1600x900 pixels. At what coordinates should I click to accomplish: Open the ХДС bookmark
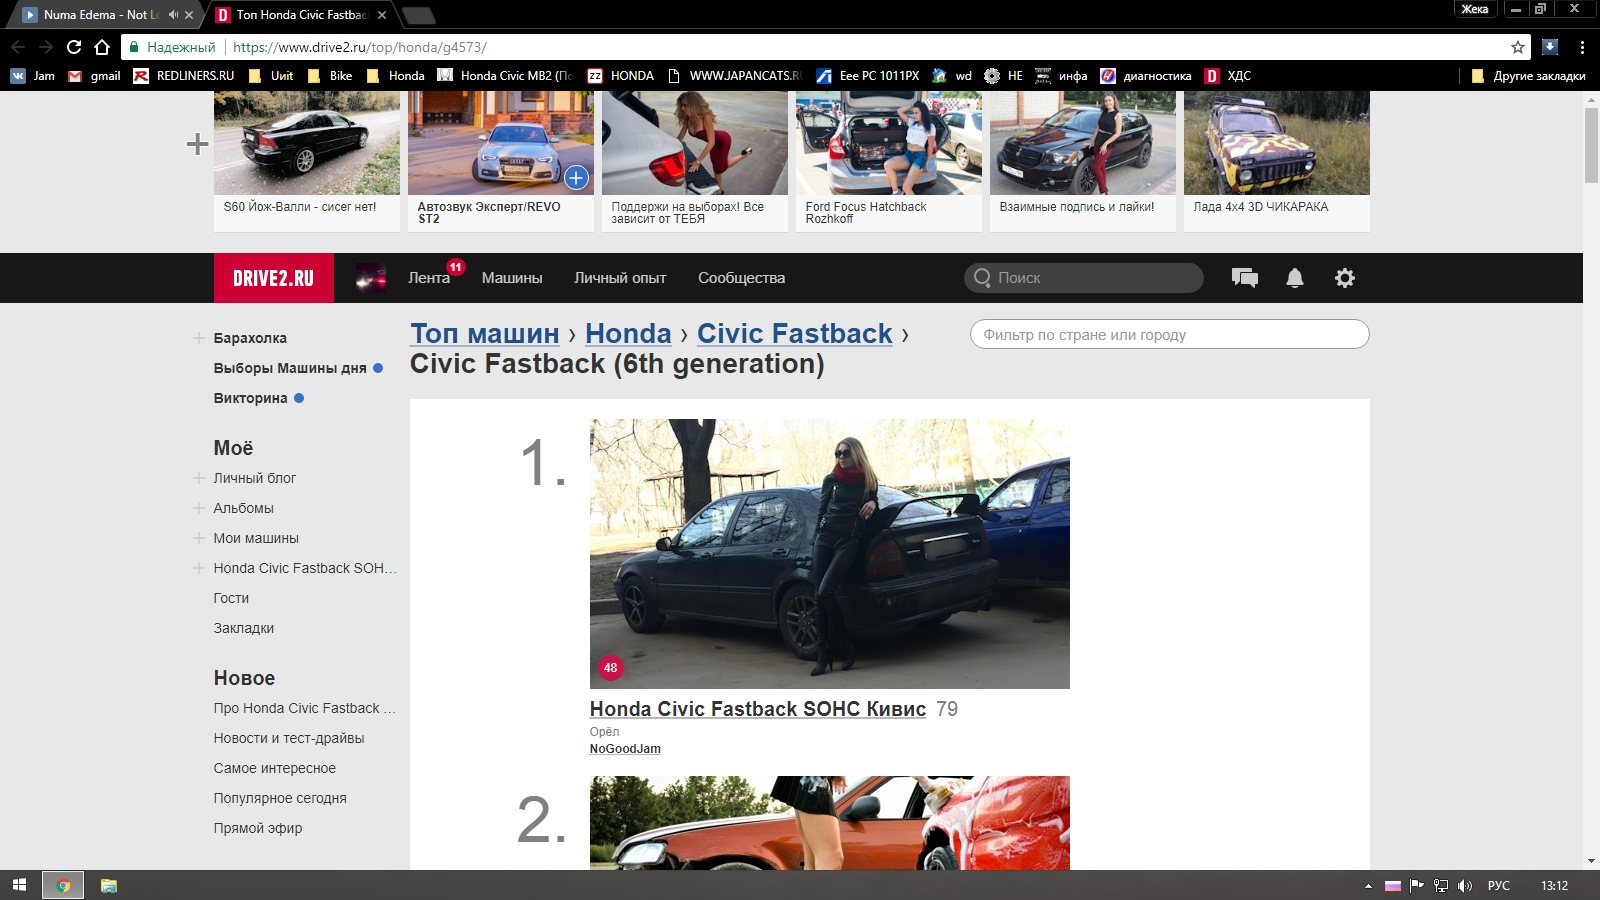click(x=1228, y=76)
